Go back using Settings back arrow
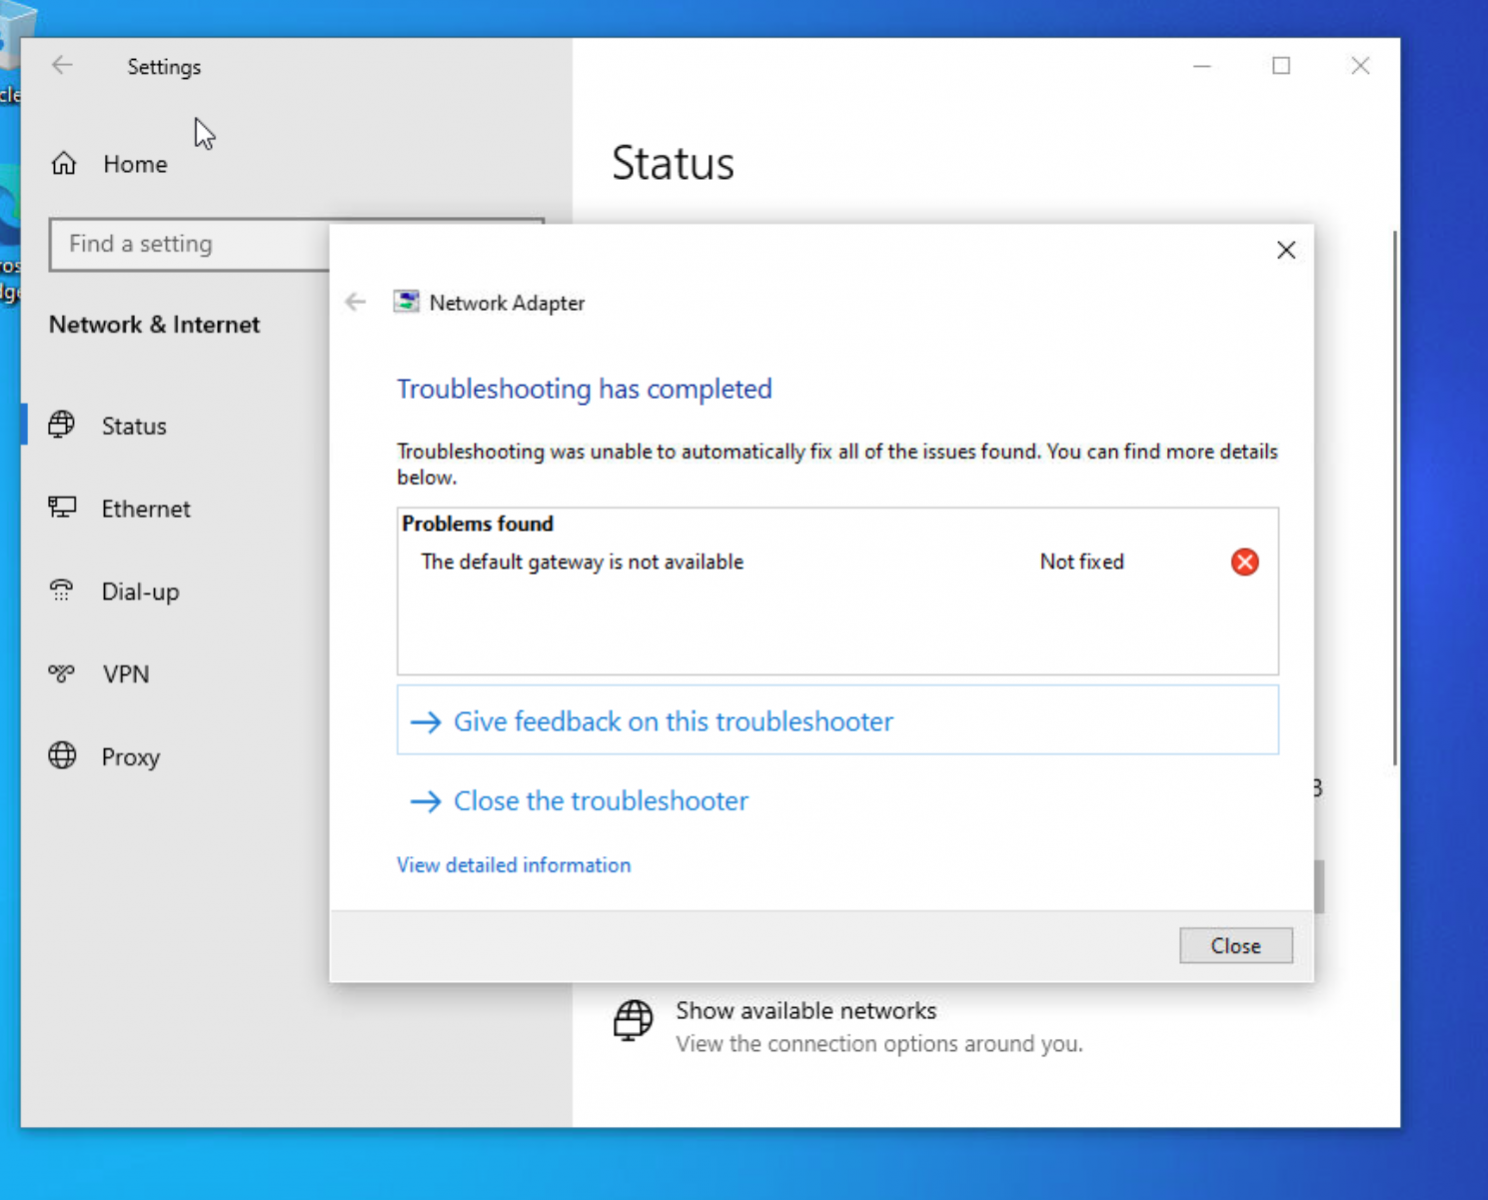The image size is (1488, 1200). (62, 66)
